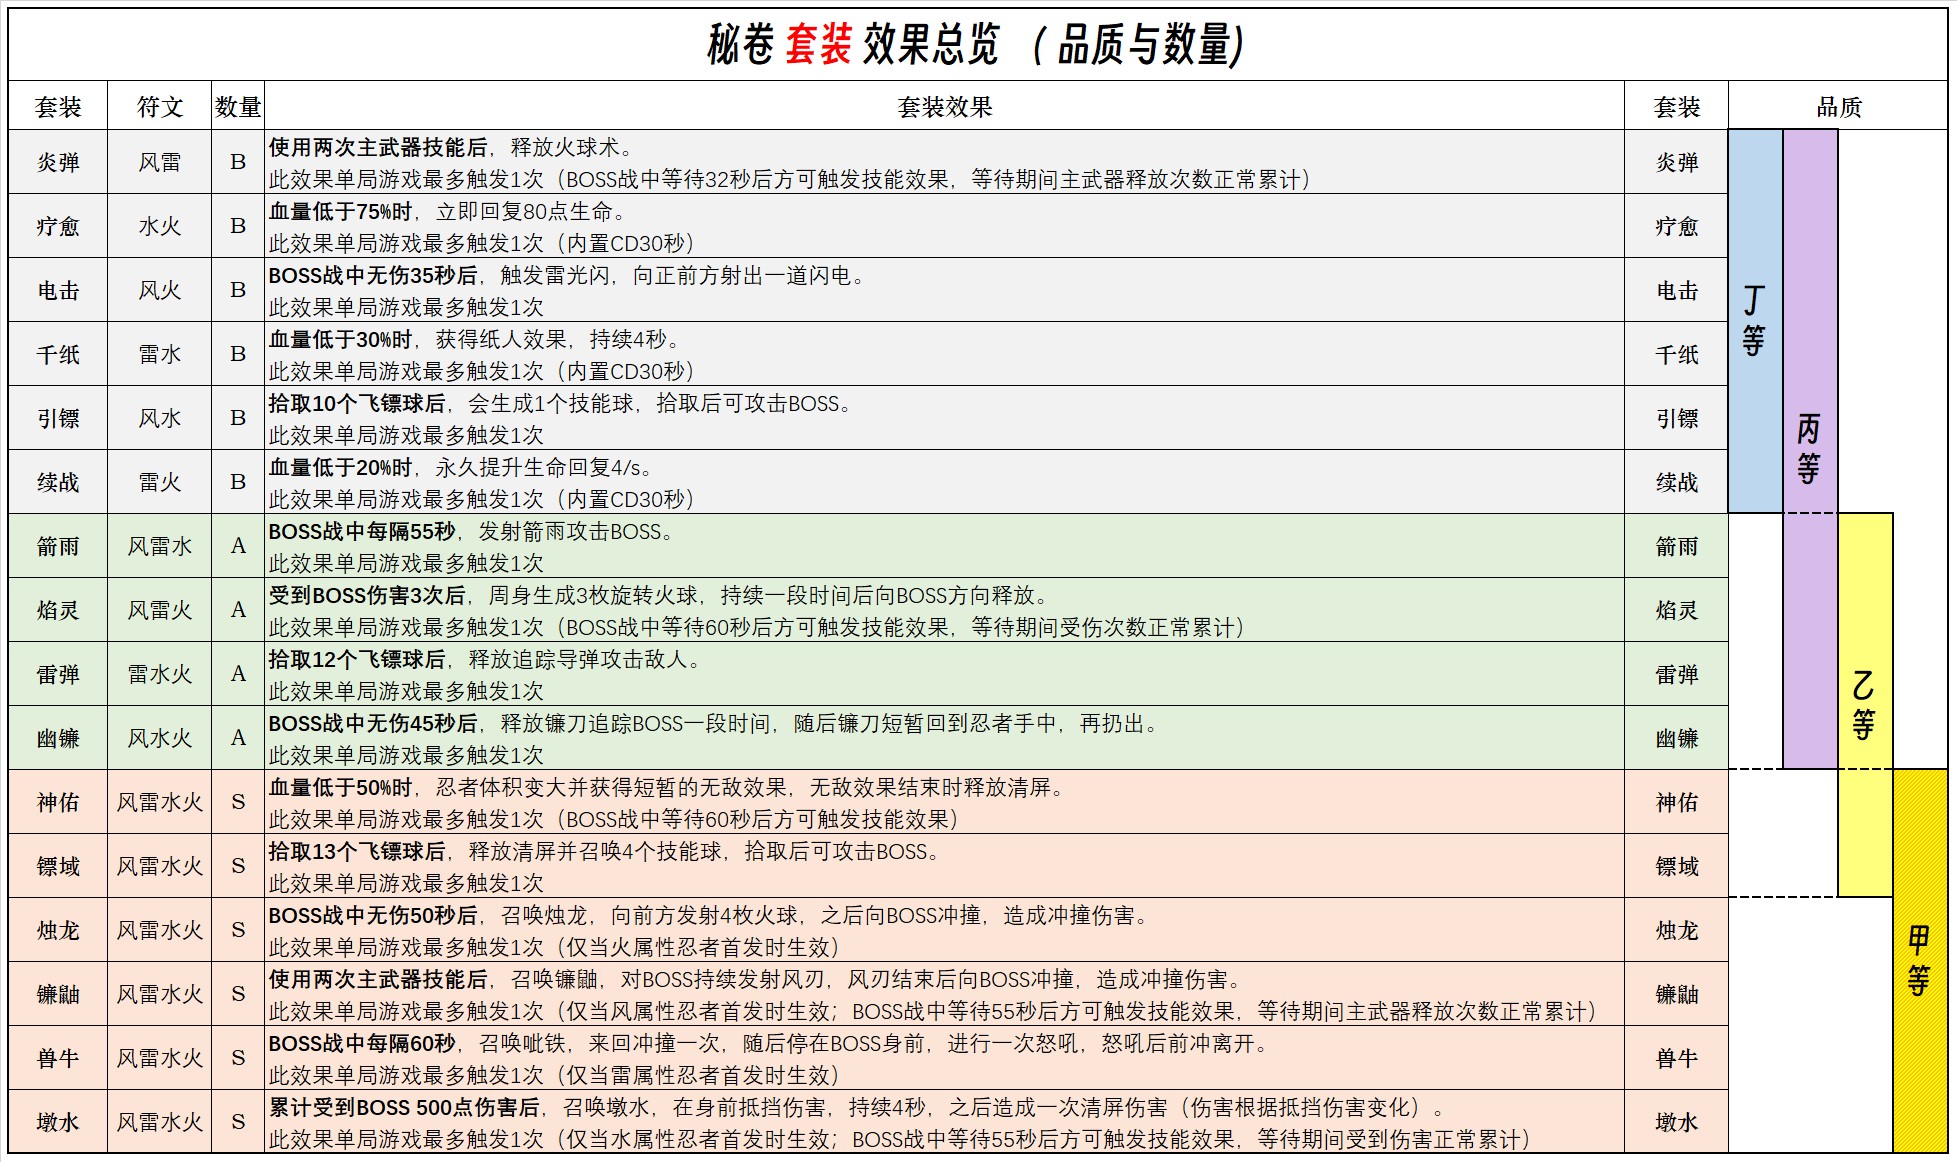Click the gold 甲等 quality bar

pyautogui.click(x=1919, y=960)
